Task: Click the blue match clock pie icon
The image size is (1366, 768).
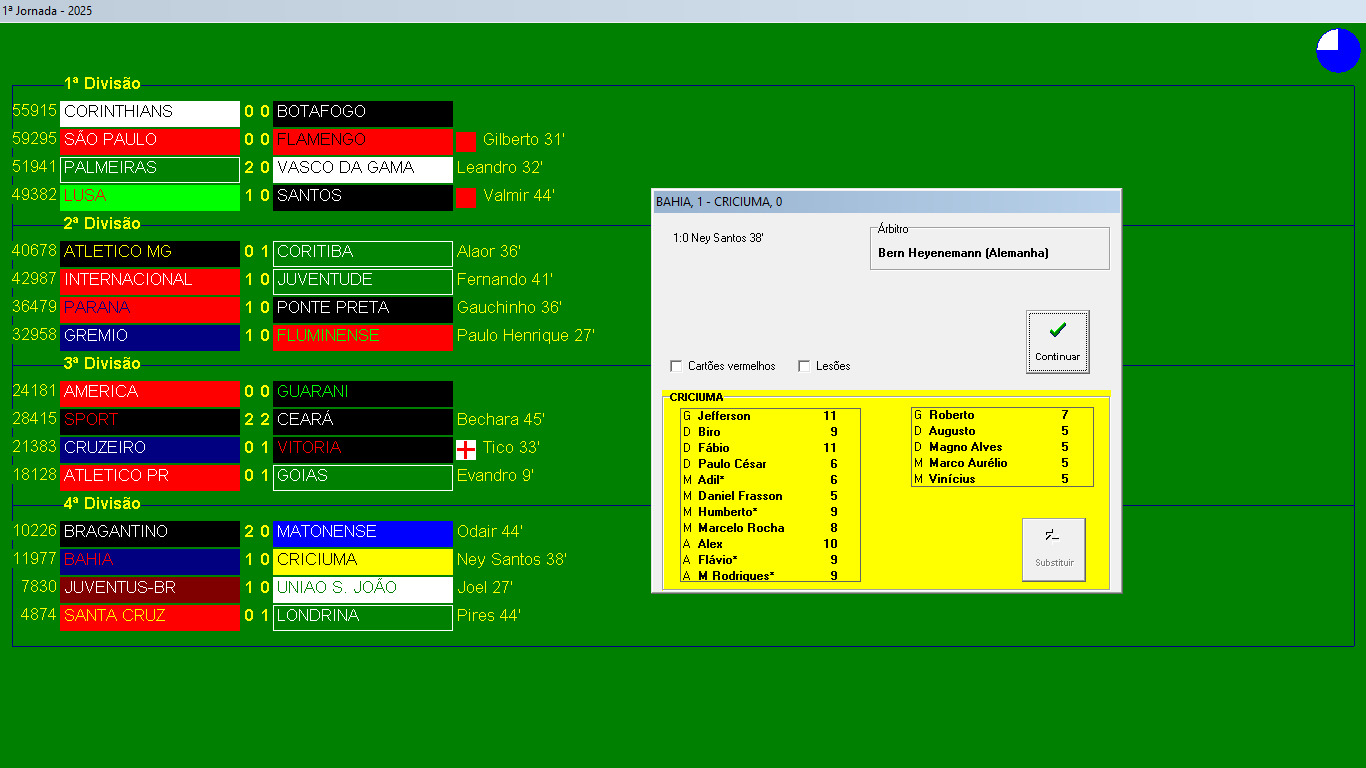Action: pos(1338,51)
